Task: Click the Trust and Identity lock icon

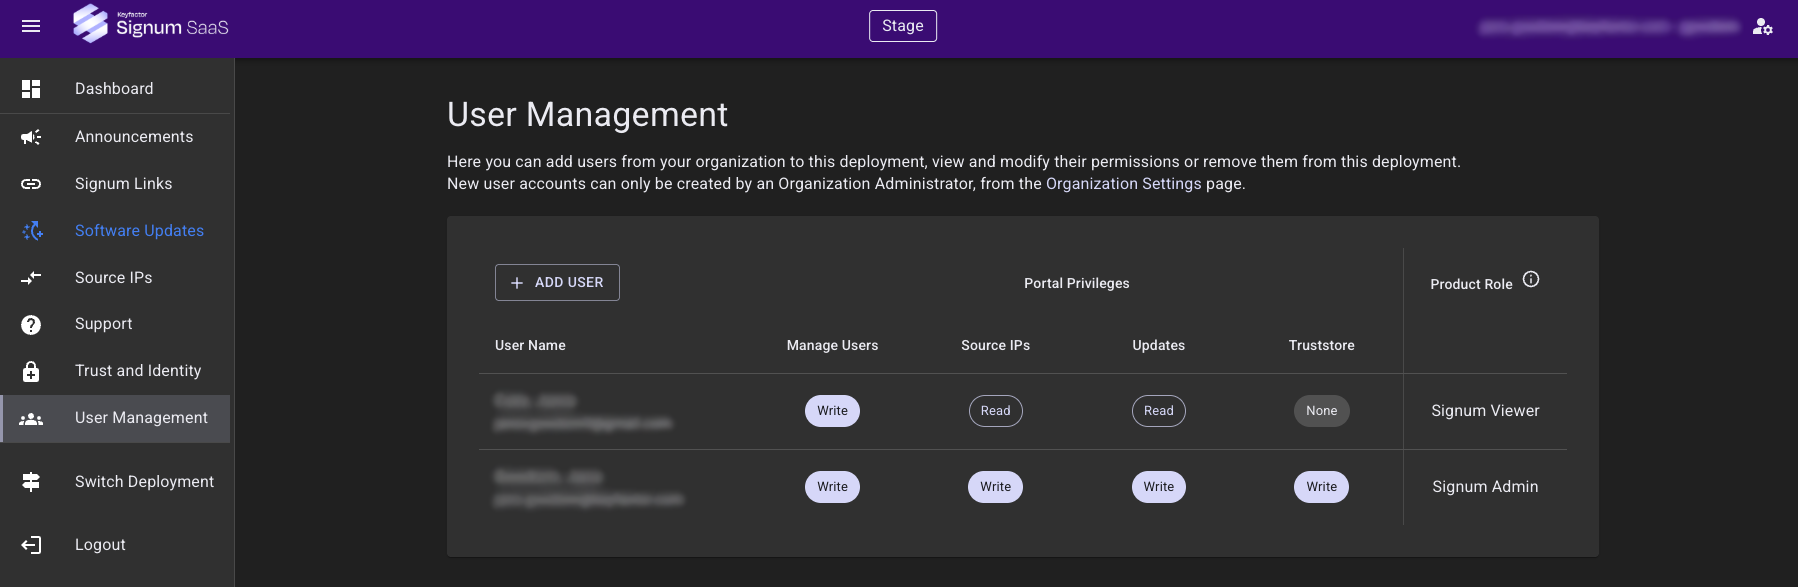Action: [x=31, y=371]
